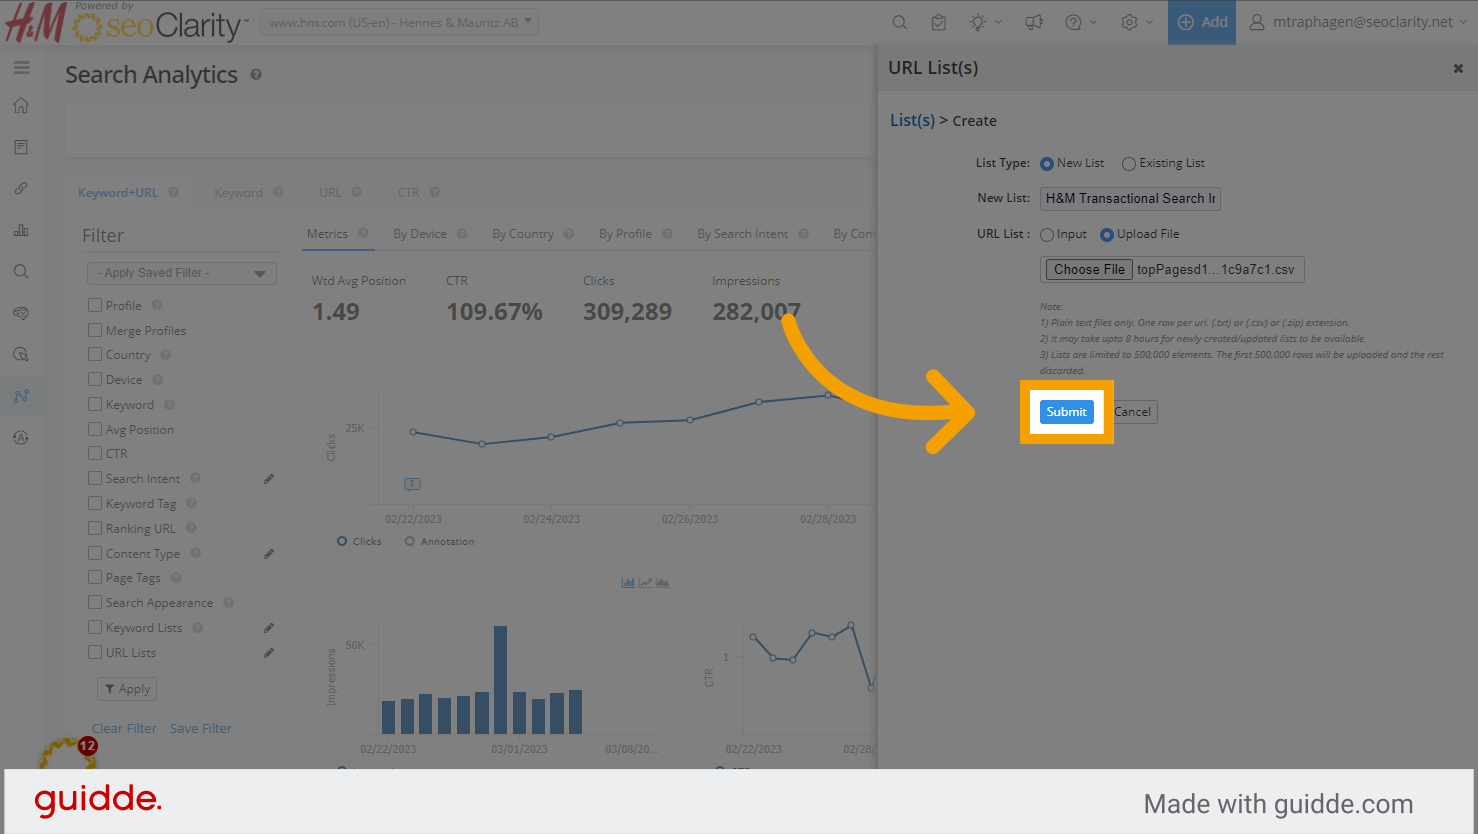Open the lightbulb ideas menu
This screenshot has width=1478, height=834.
984,22
